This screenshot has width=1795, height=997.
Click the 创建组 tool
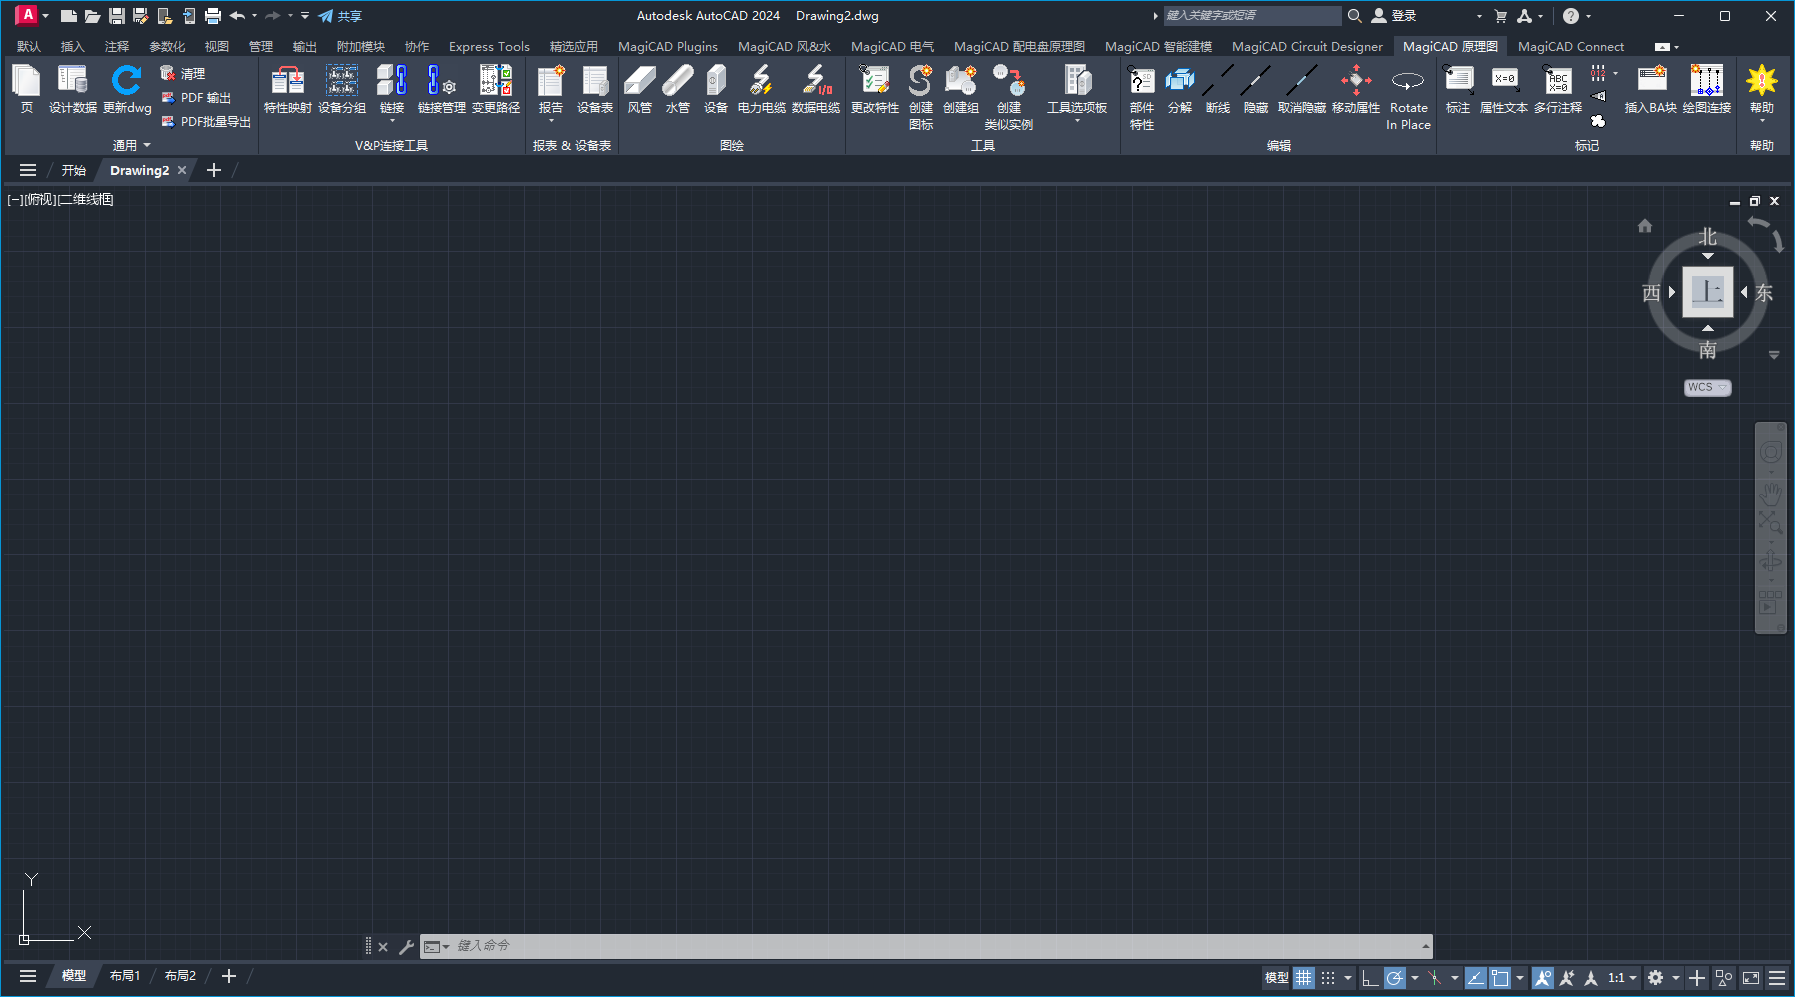tap(961, 89)
